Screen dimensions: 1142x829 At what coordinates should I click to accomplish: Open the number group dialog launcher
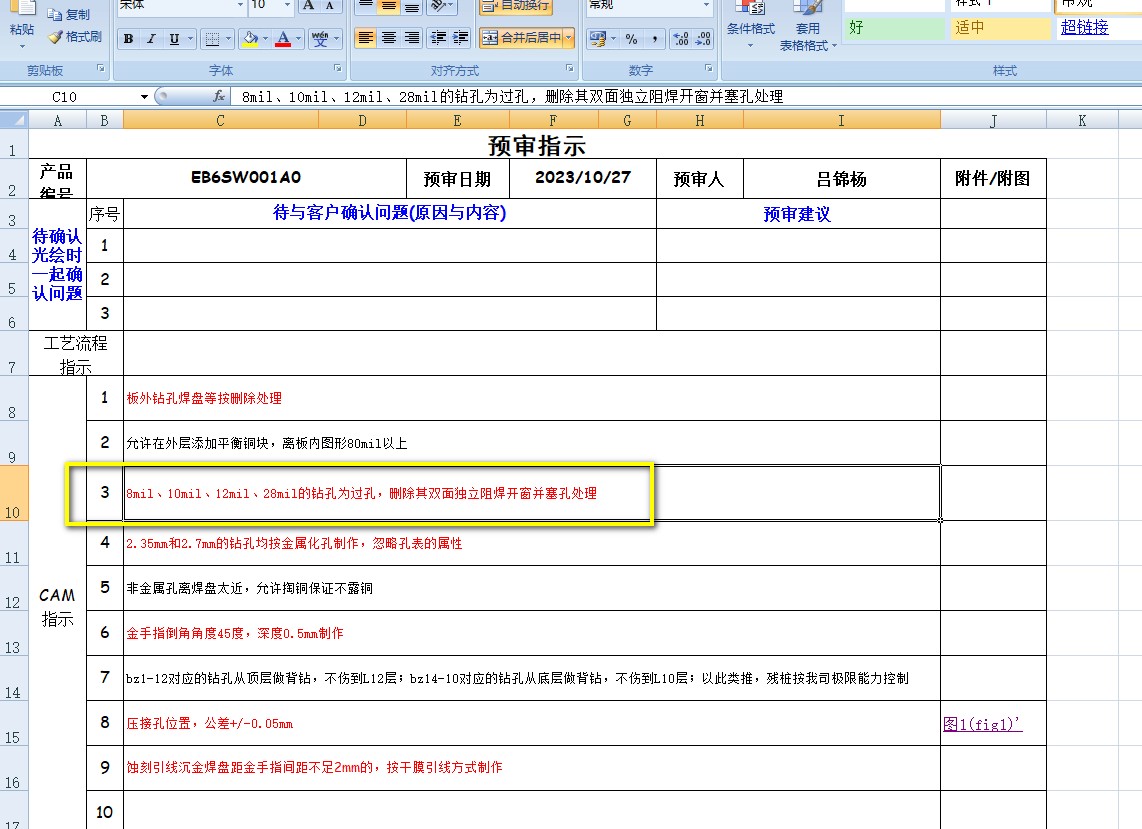coord(709,68)
